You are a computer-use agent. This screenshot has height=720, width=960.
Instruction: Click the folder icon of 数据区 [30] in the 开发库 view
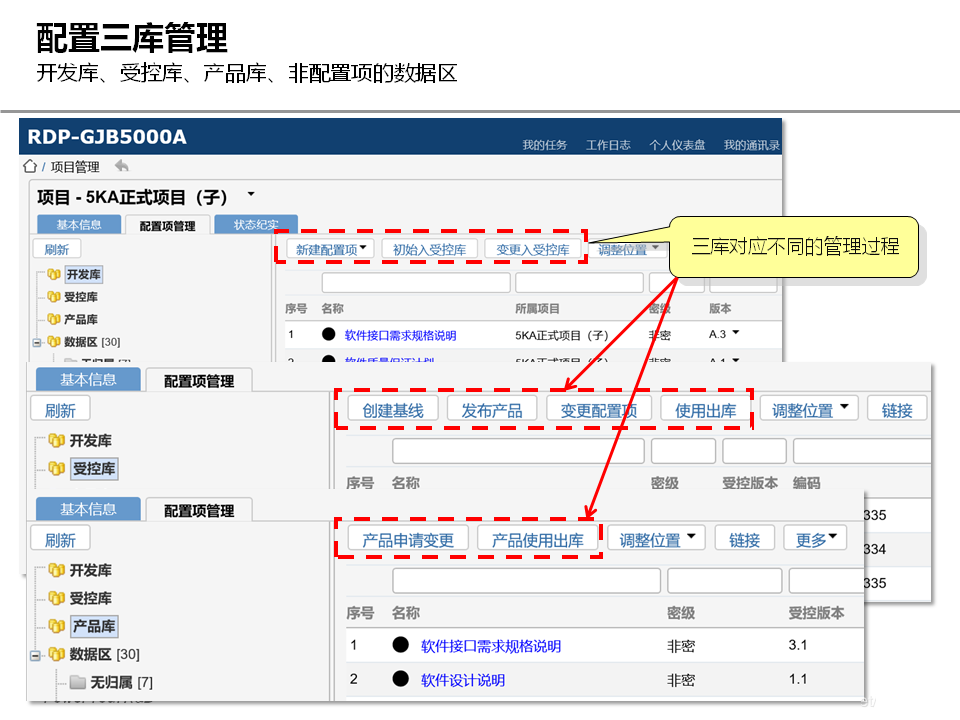[54, 342]
